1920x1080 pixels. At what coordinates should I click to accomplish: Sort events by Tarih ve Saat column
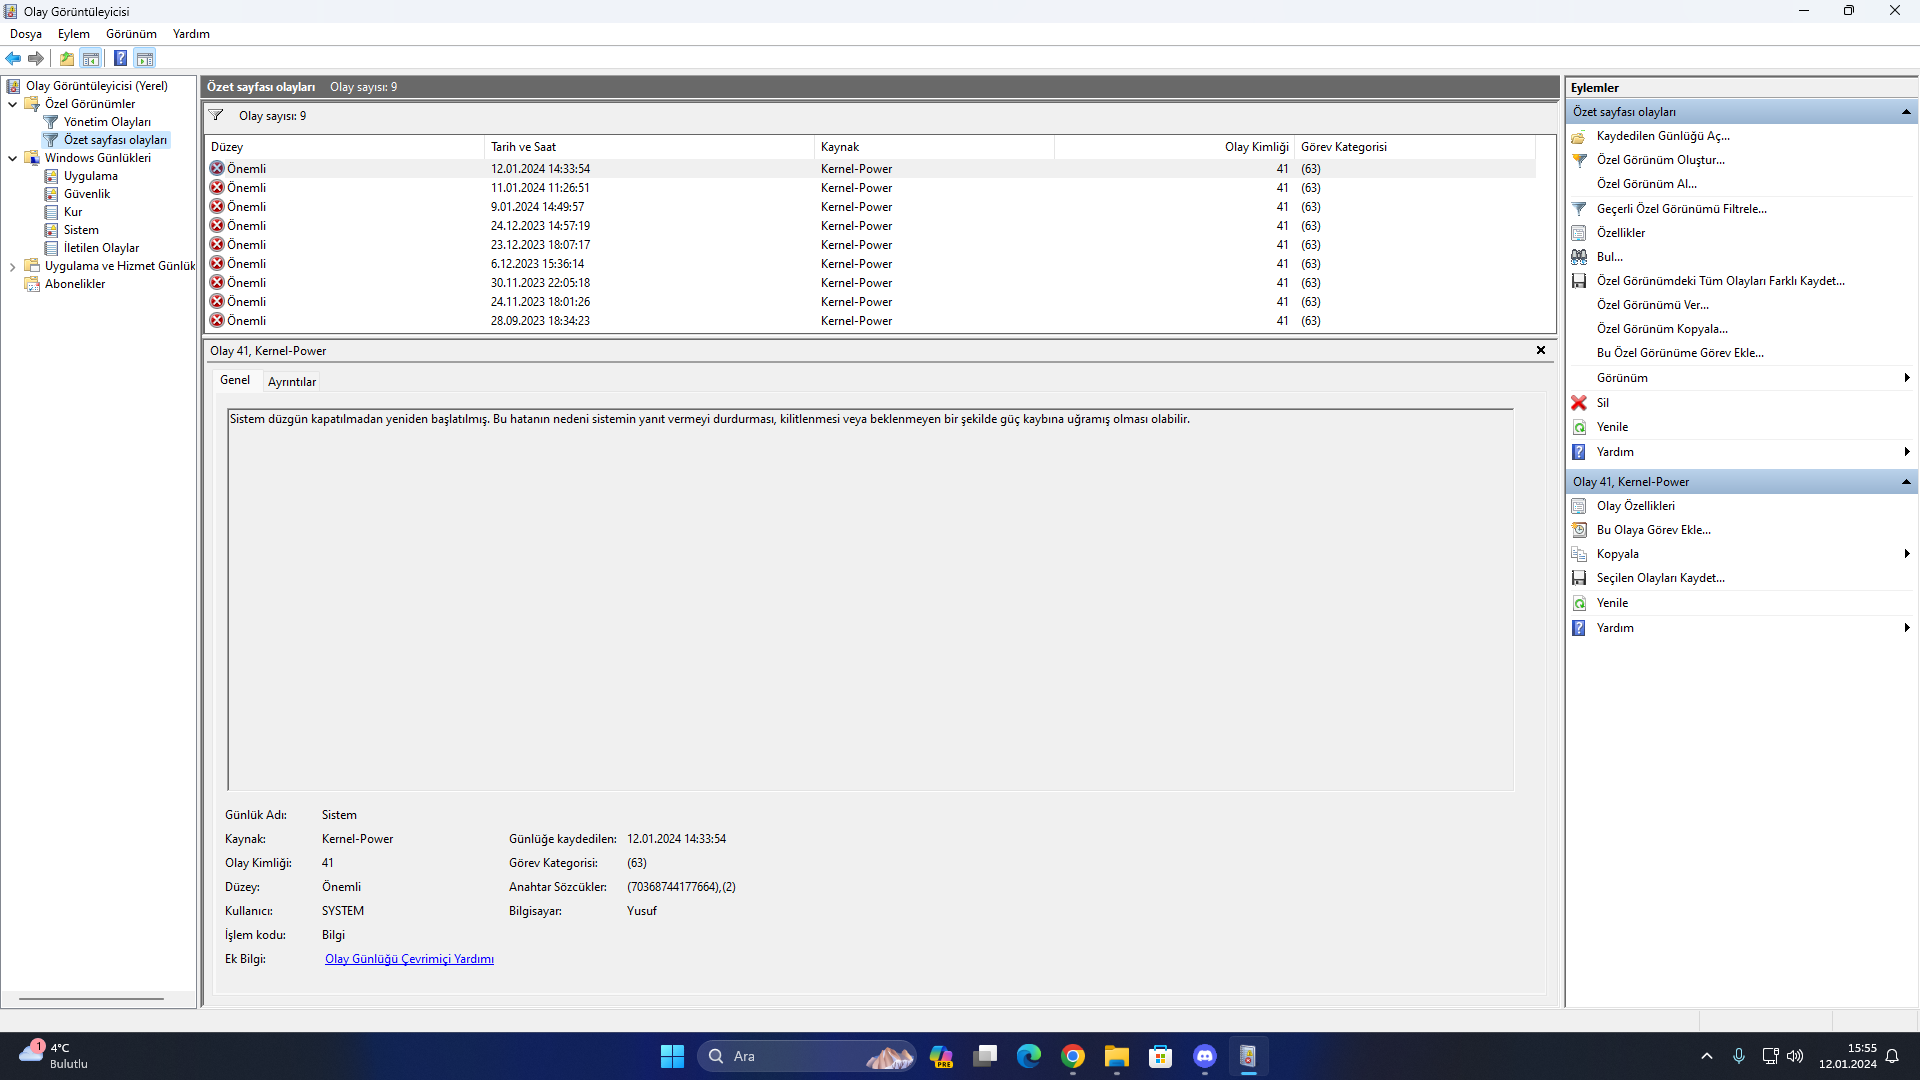tap(523, 147)
